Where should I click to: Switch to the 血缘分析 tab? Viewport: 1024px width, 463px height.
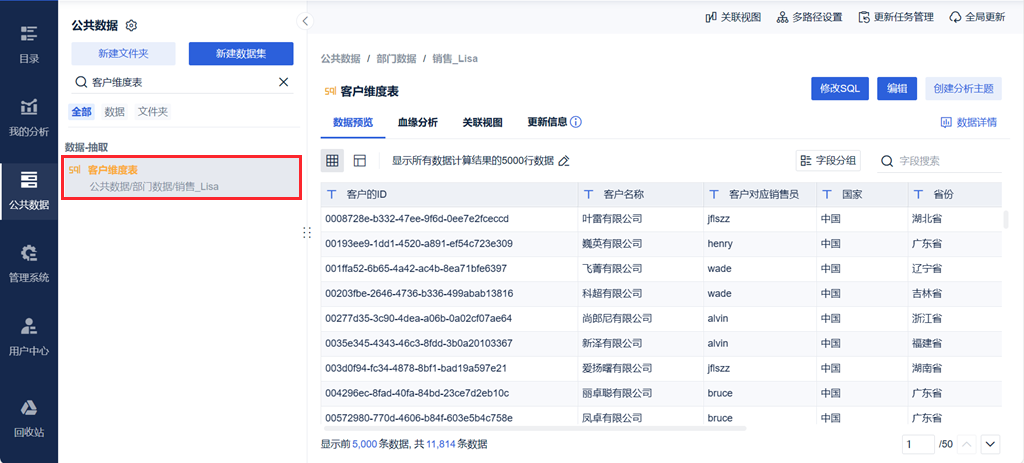[x=418, y=122]
